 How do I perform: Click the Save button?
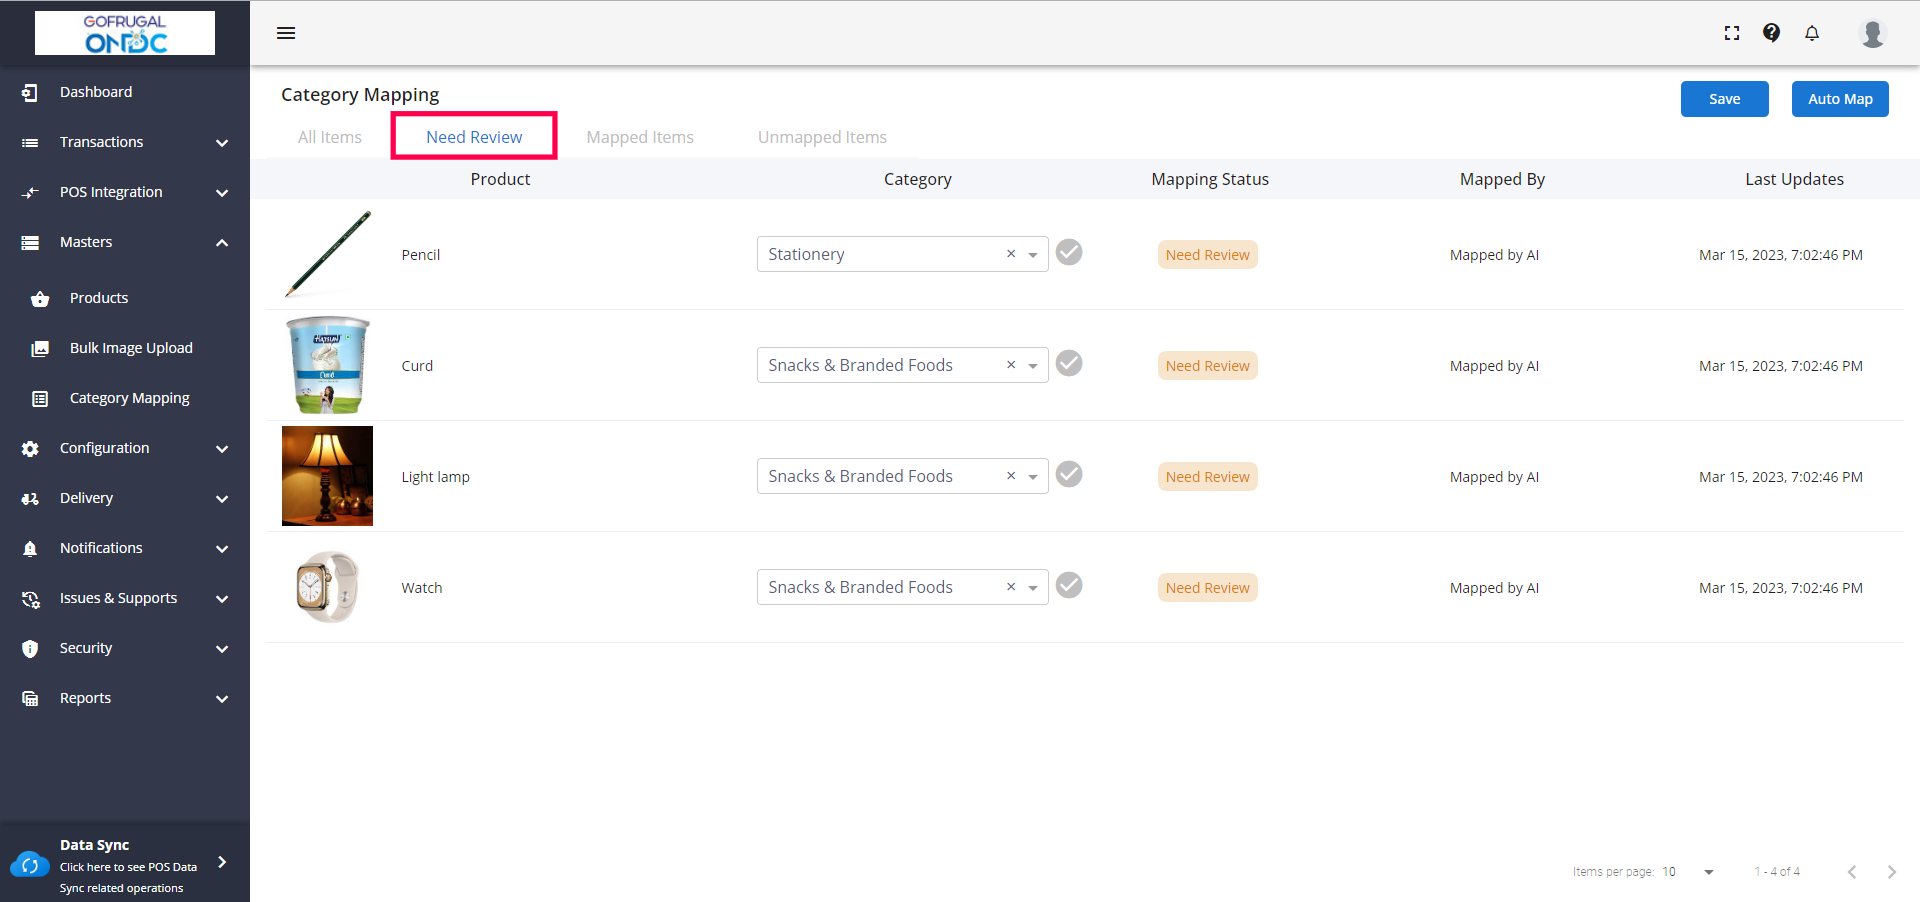point(1724,99)
